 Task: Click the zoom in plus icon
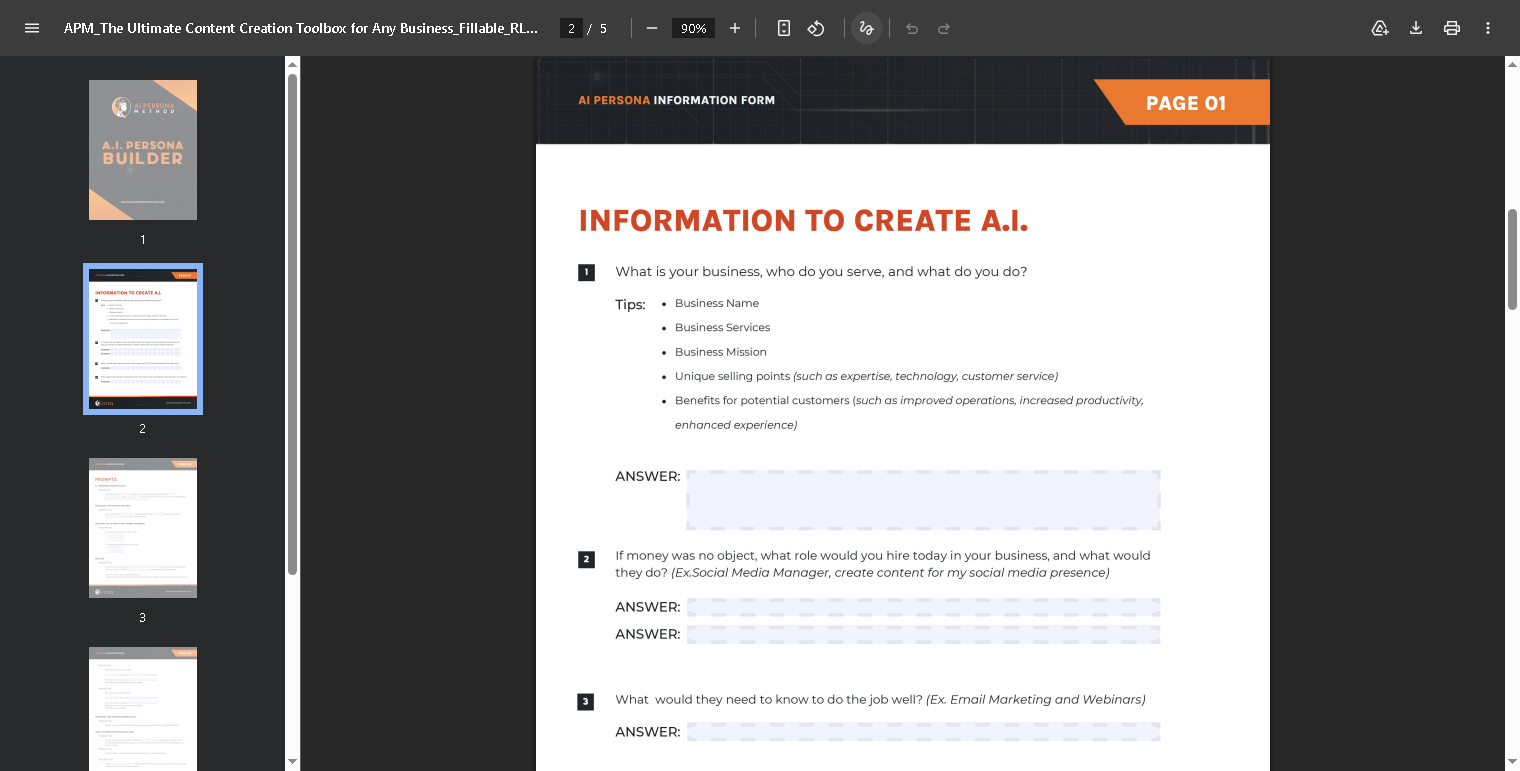(735, 28)
